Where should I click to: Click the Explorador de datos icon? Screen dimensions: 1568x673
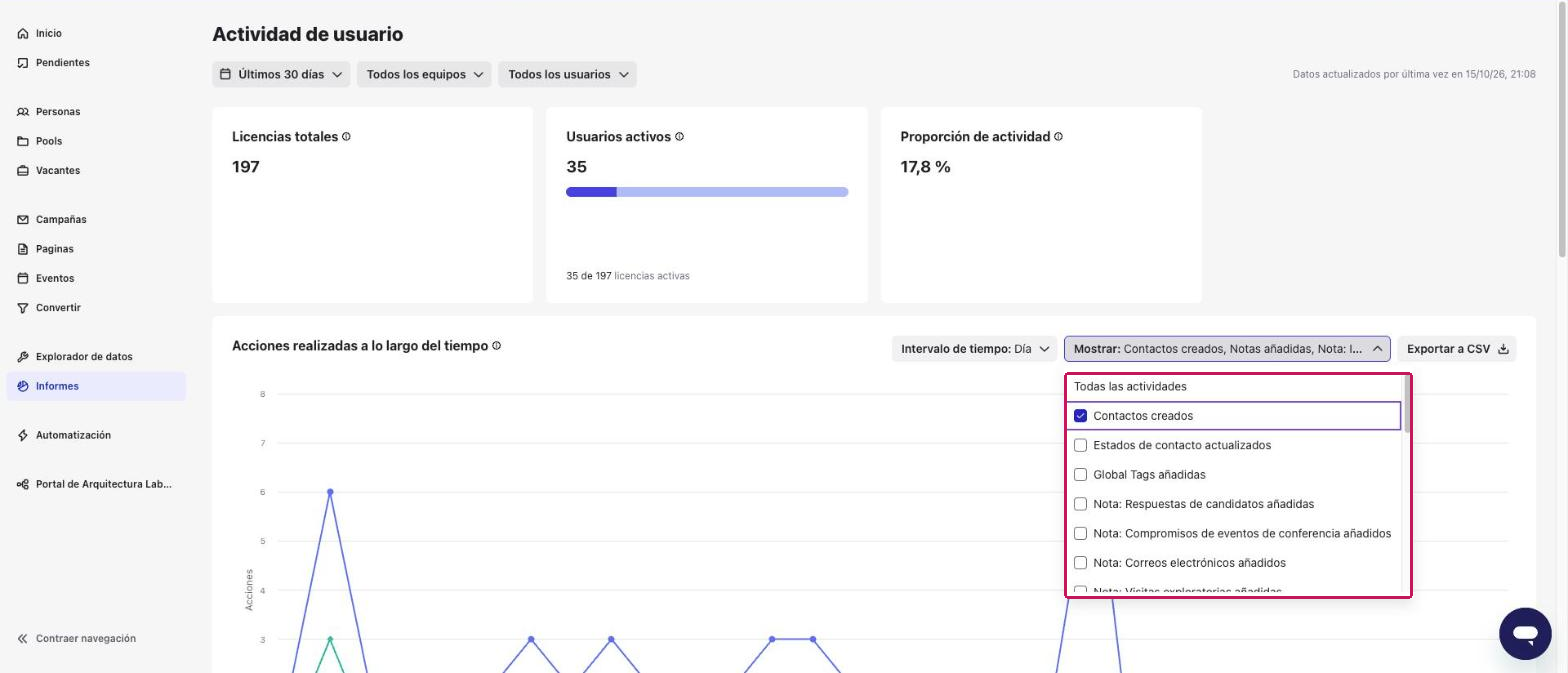coord(23,357)
